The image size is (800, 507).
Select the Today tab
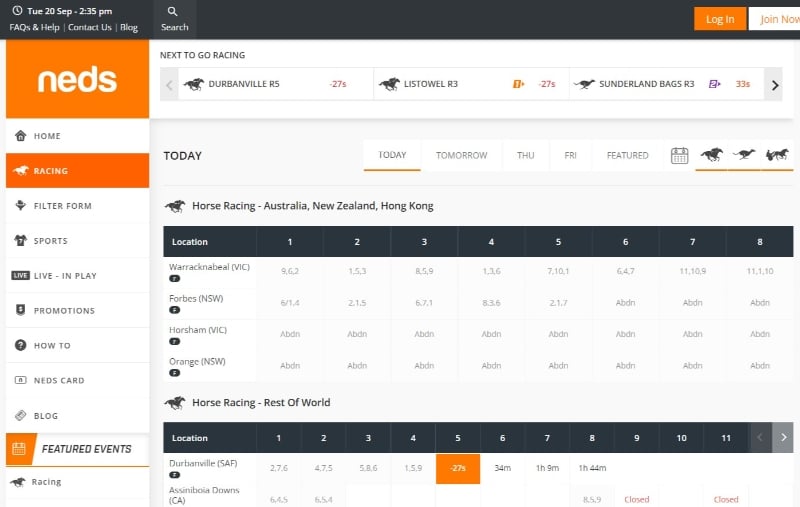point(392,155)
